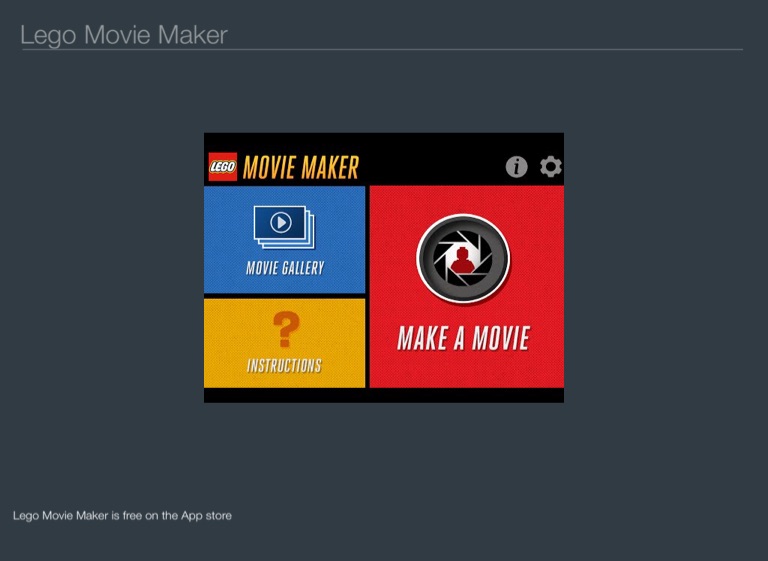This screenshot has height=561, width=768.
Task: Click the red minifigure silhouette in the shutter
Action: pos(463,261)
